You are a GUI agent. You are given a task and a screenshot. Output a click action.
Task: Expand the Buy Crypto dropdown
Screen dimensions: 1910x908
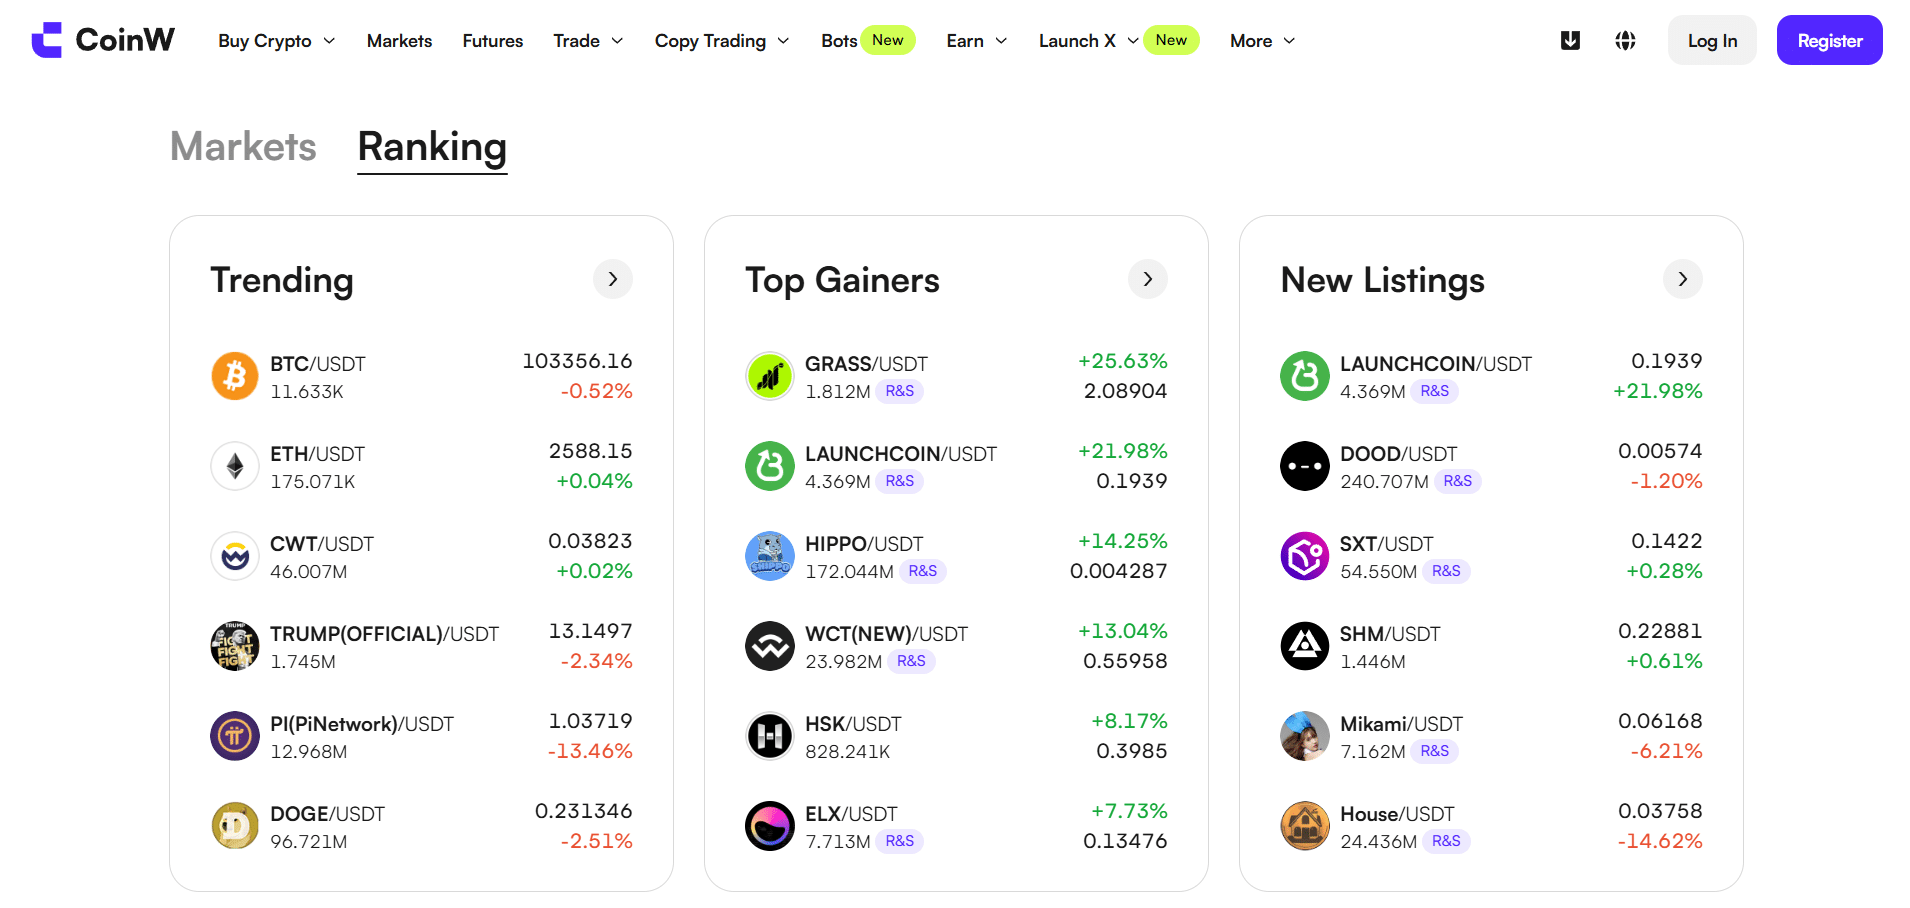(277, 41)
